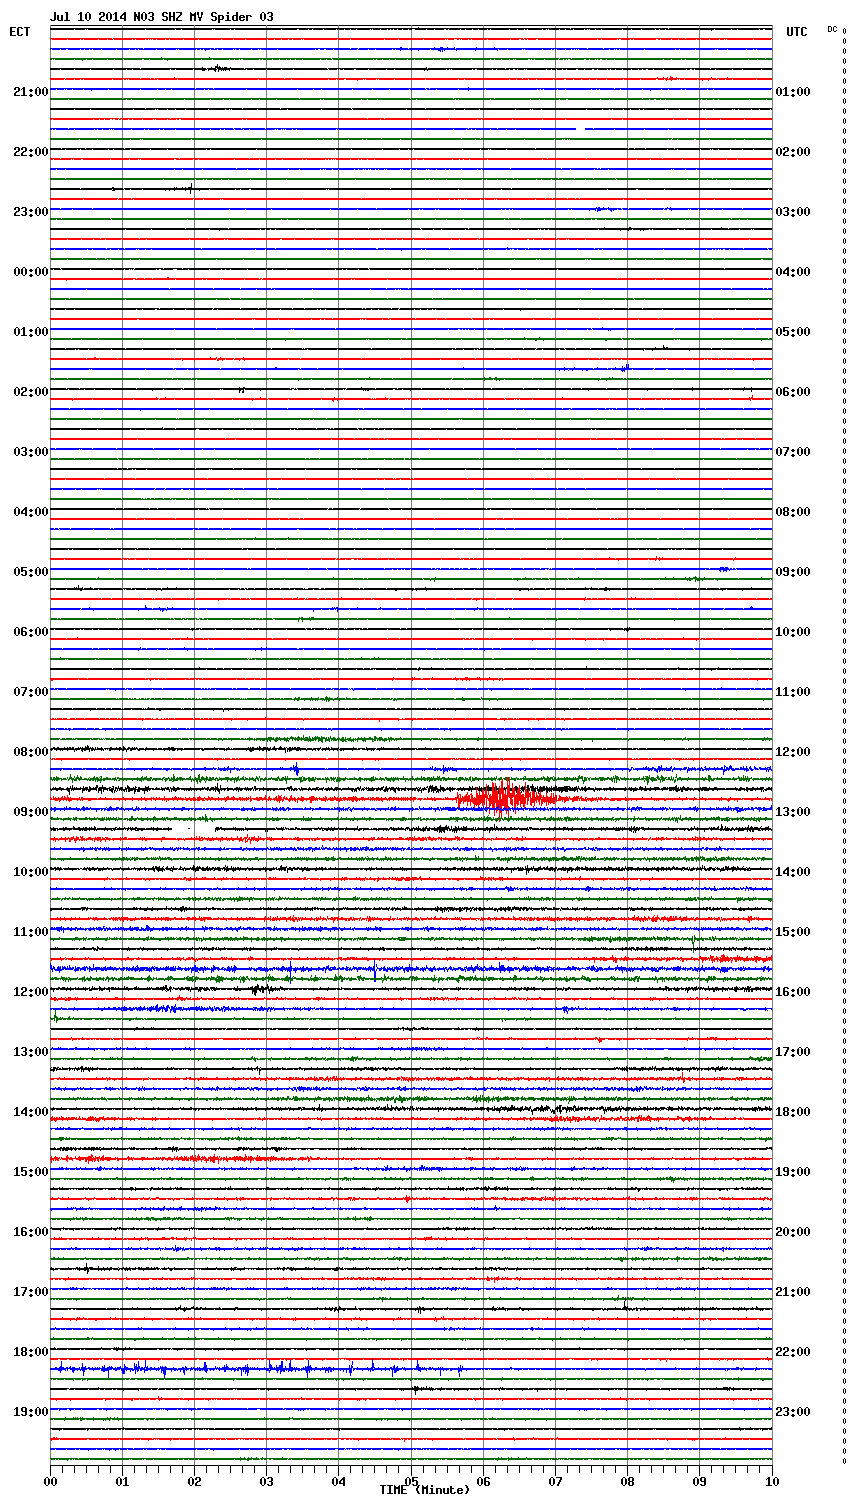Screen dimensions: 852x1500
Task: Pick the UTC 20:00 hour label
Action: click(x=793, y=1232)
